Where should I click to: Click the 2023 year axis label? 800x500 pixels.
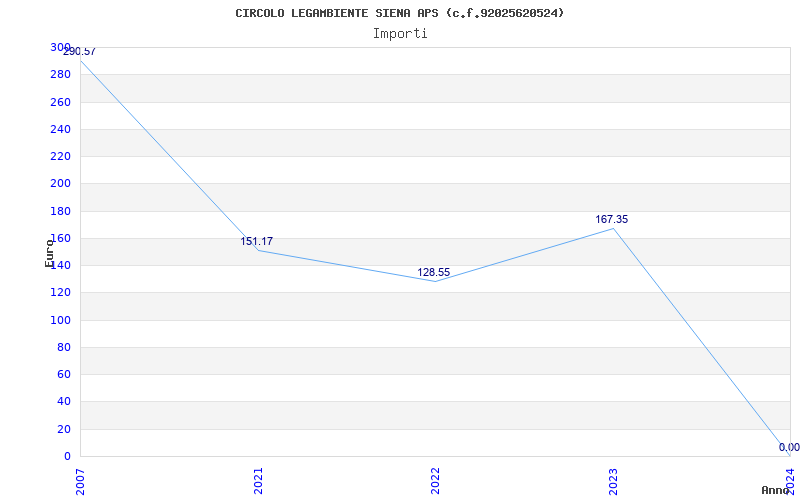coord(613,481)
